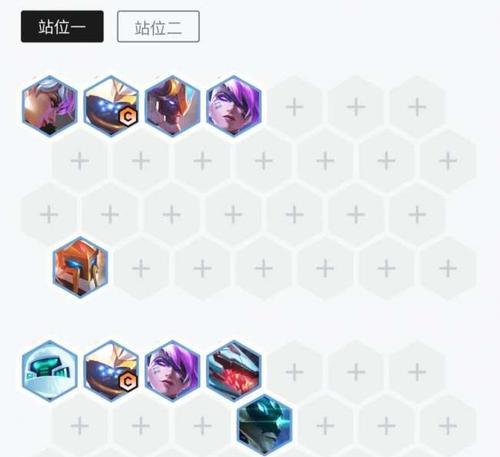Screen dimensions: 500x457
Task: Add unit to last empty slot in top row
Action: pos(417,107)
